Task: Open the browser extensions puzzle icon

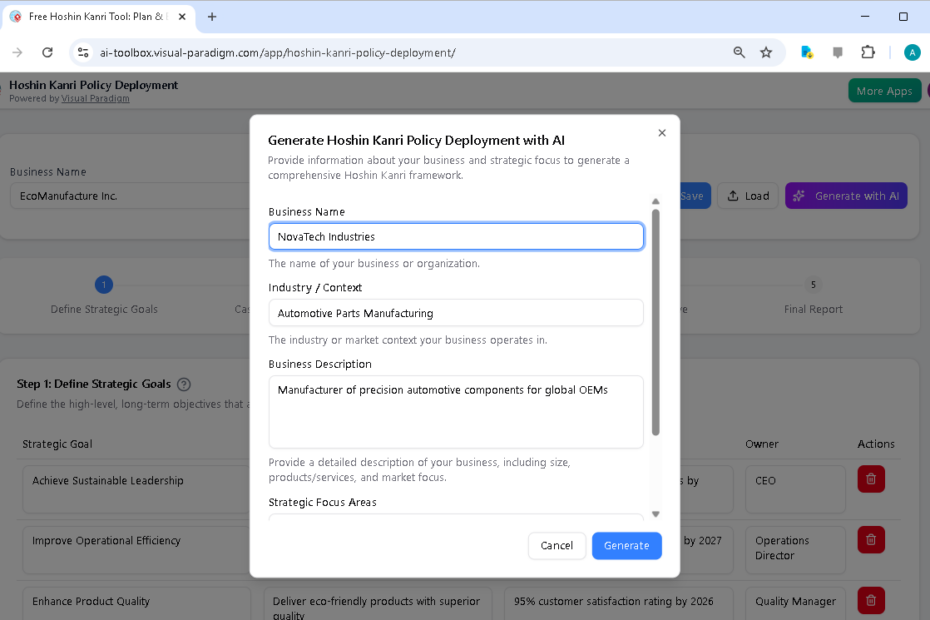Action: [867, 51]
